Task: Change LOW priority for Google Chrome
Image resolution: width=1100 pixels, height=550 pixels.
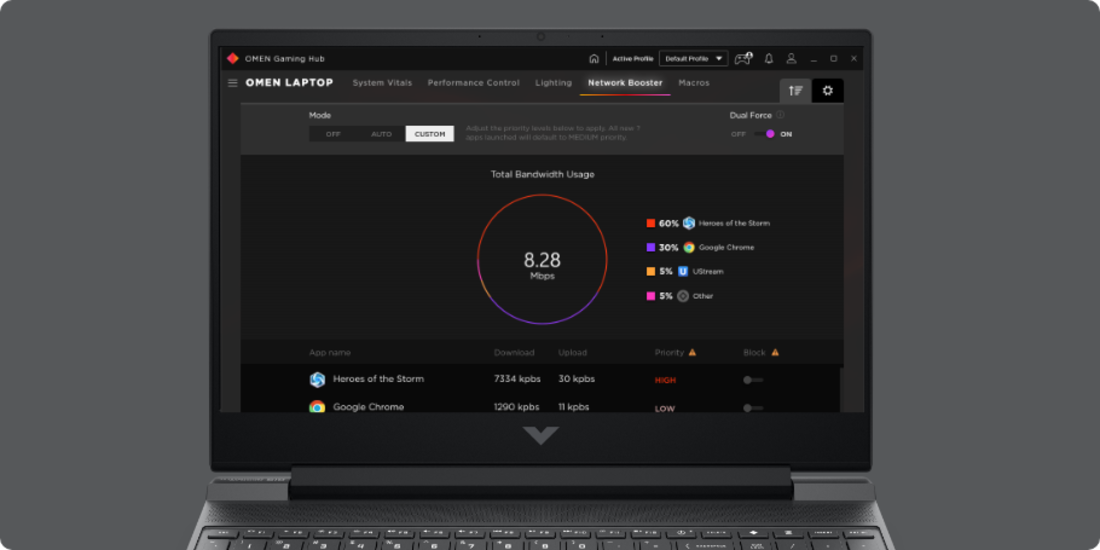Action: pyautogui.click(x=665, y=408)
